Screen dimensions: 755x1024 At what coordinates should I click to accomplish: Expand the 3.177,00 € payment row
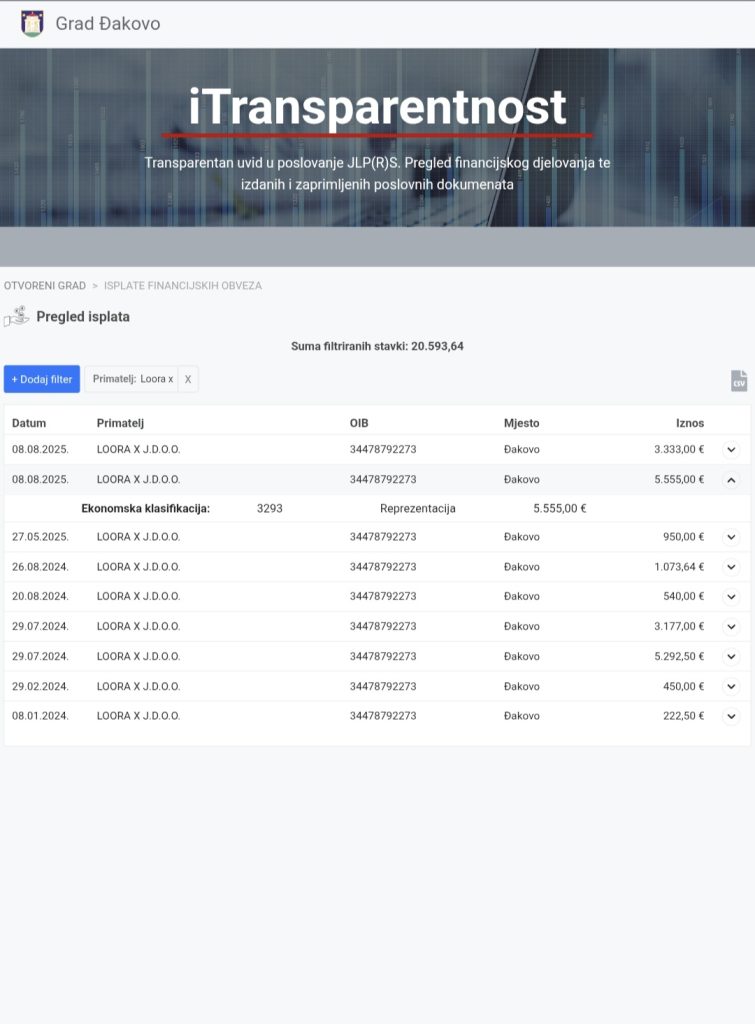coord(731,627)
